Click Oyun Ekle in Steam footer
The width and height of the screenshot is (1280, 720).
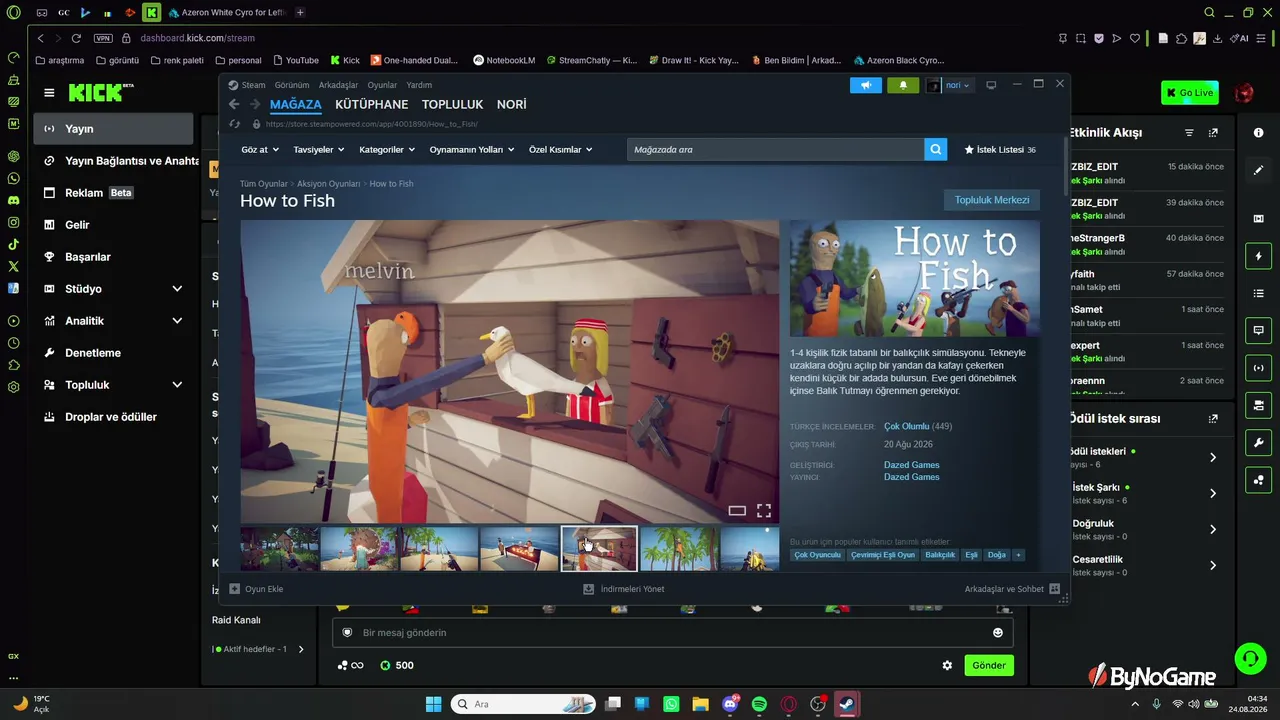(x=256, y=589)
